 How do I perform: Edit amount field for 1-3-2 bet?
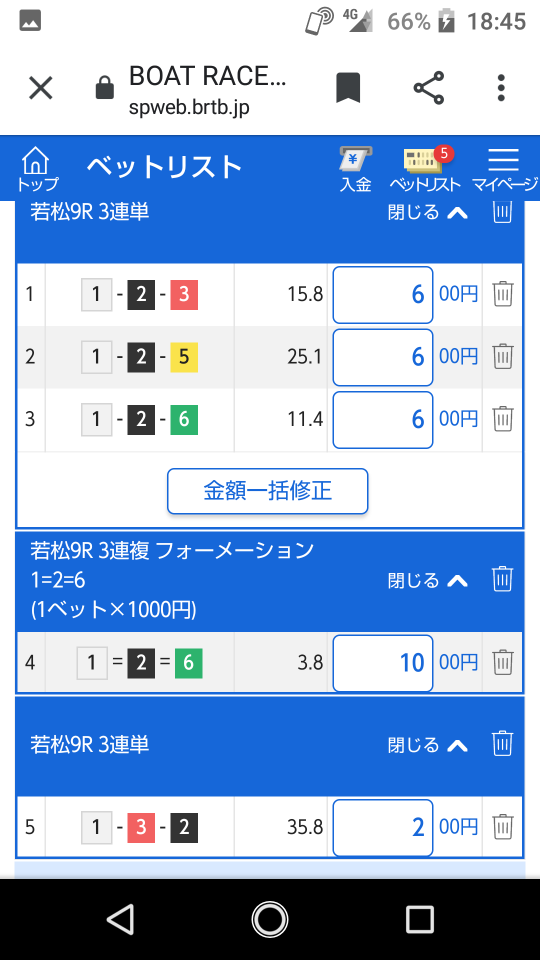(383, 827)
